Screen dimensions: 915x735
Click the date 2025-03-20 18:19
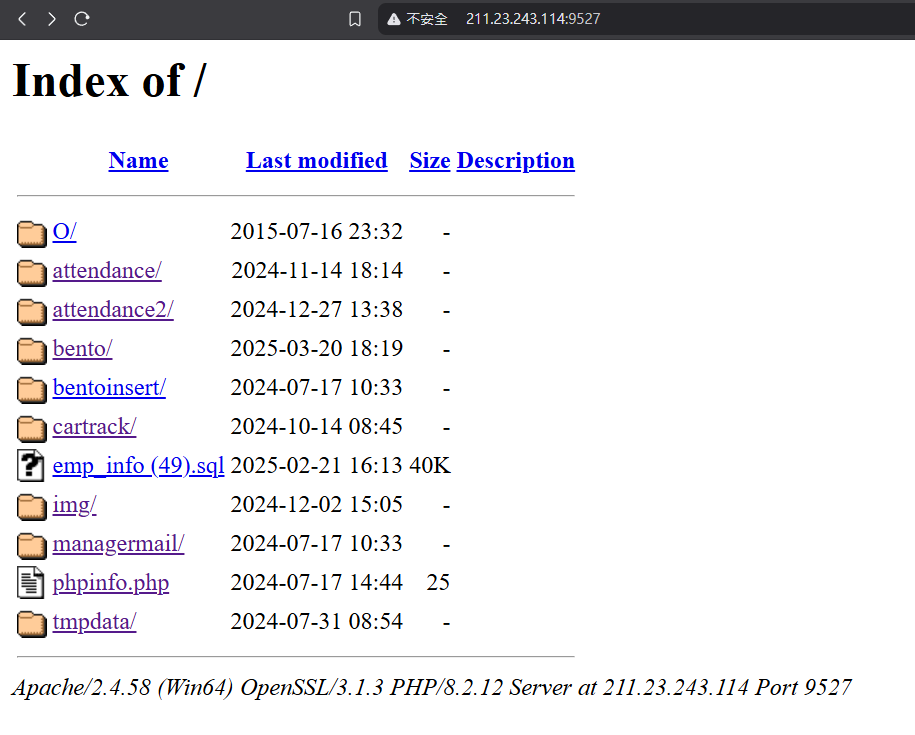[x=316, y=349]
